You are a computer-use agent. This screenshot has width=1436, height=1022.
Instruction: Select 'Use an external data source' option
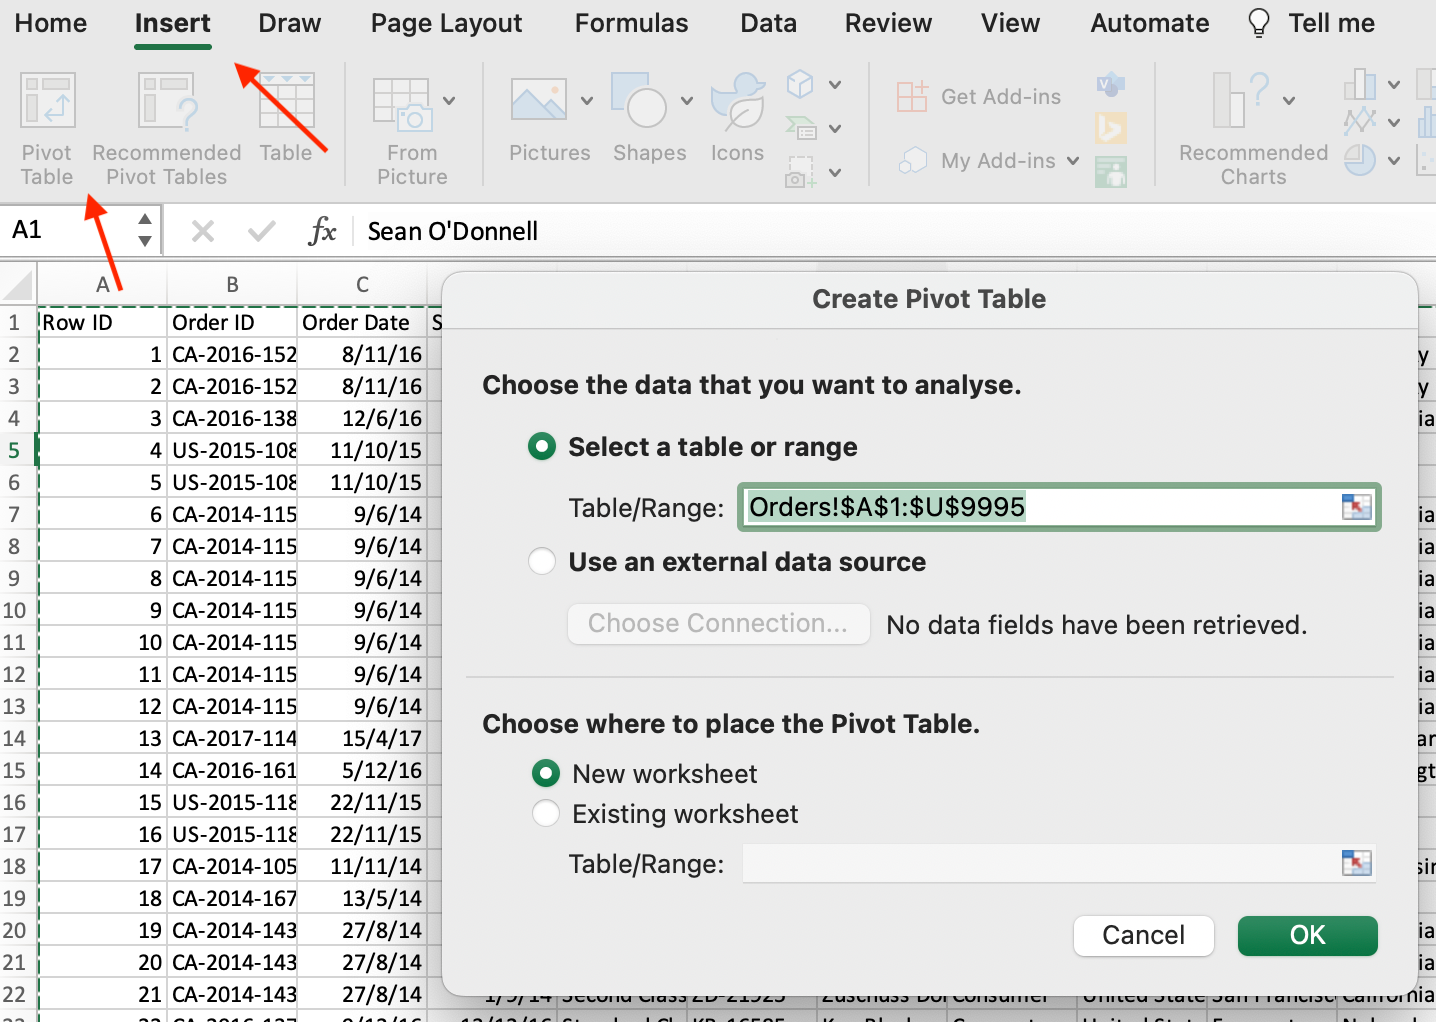click(x=542, y=562)
